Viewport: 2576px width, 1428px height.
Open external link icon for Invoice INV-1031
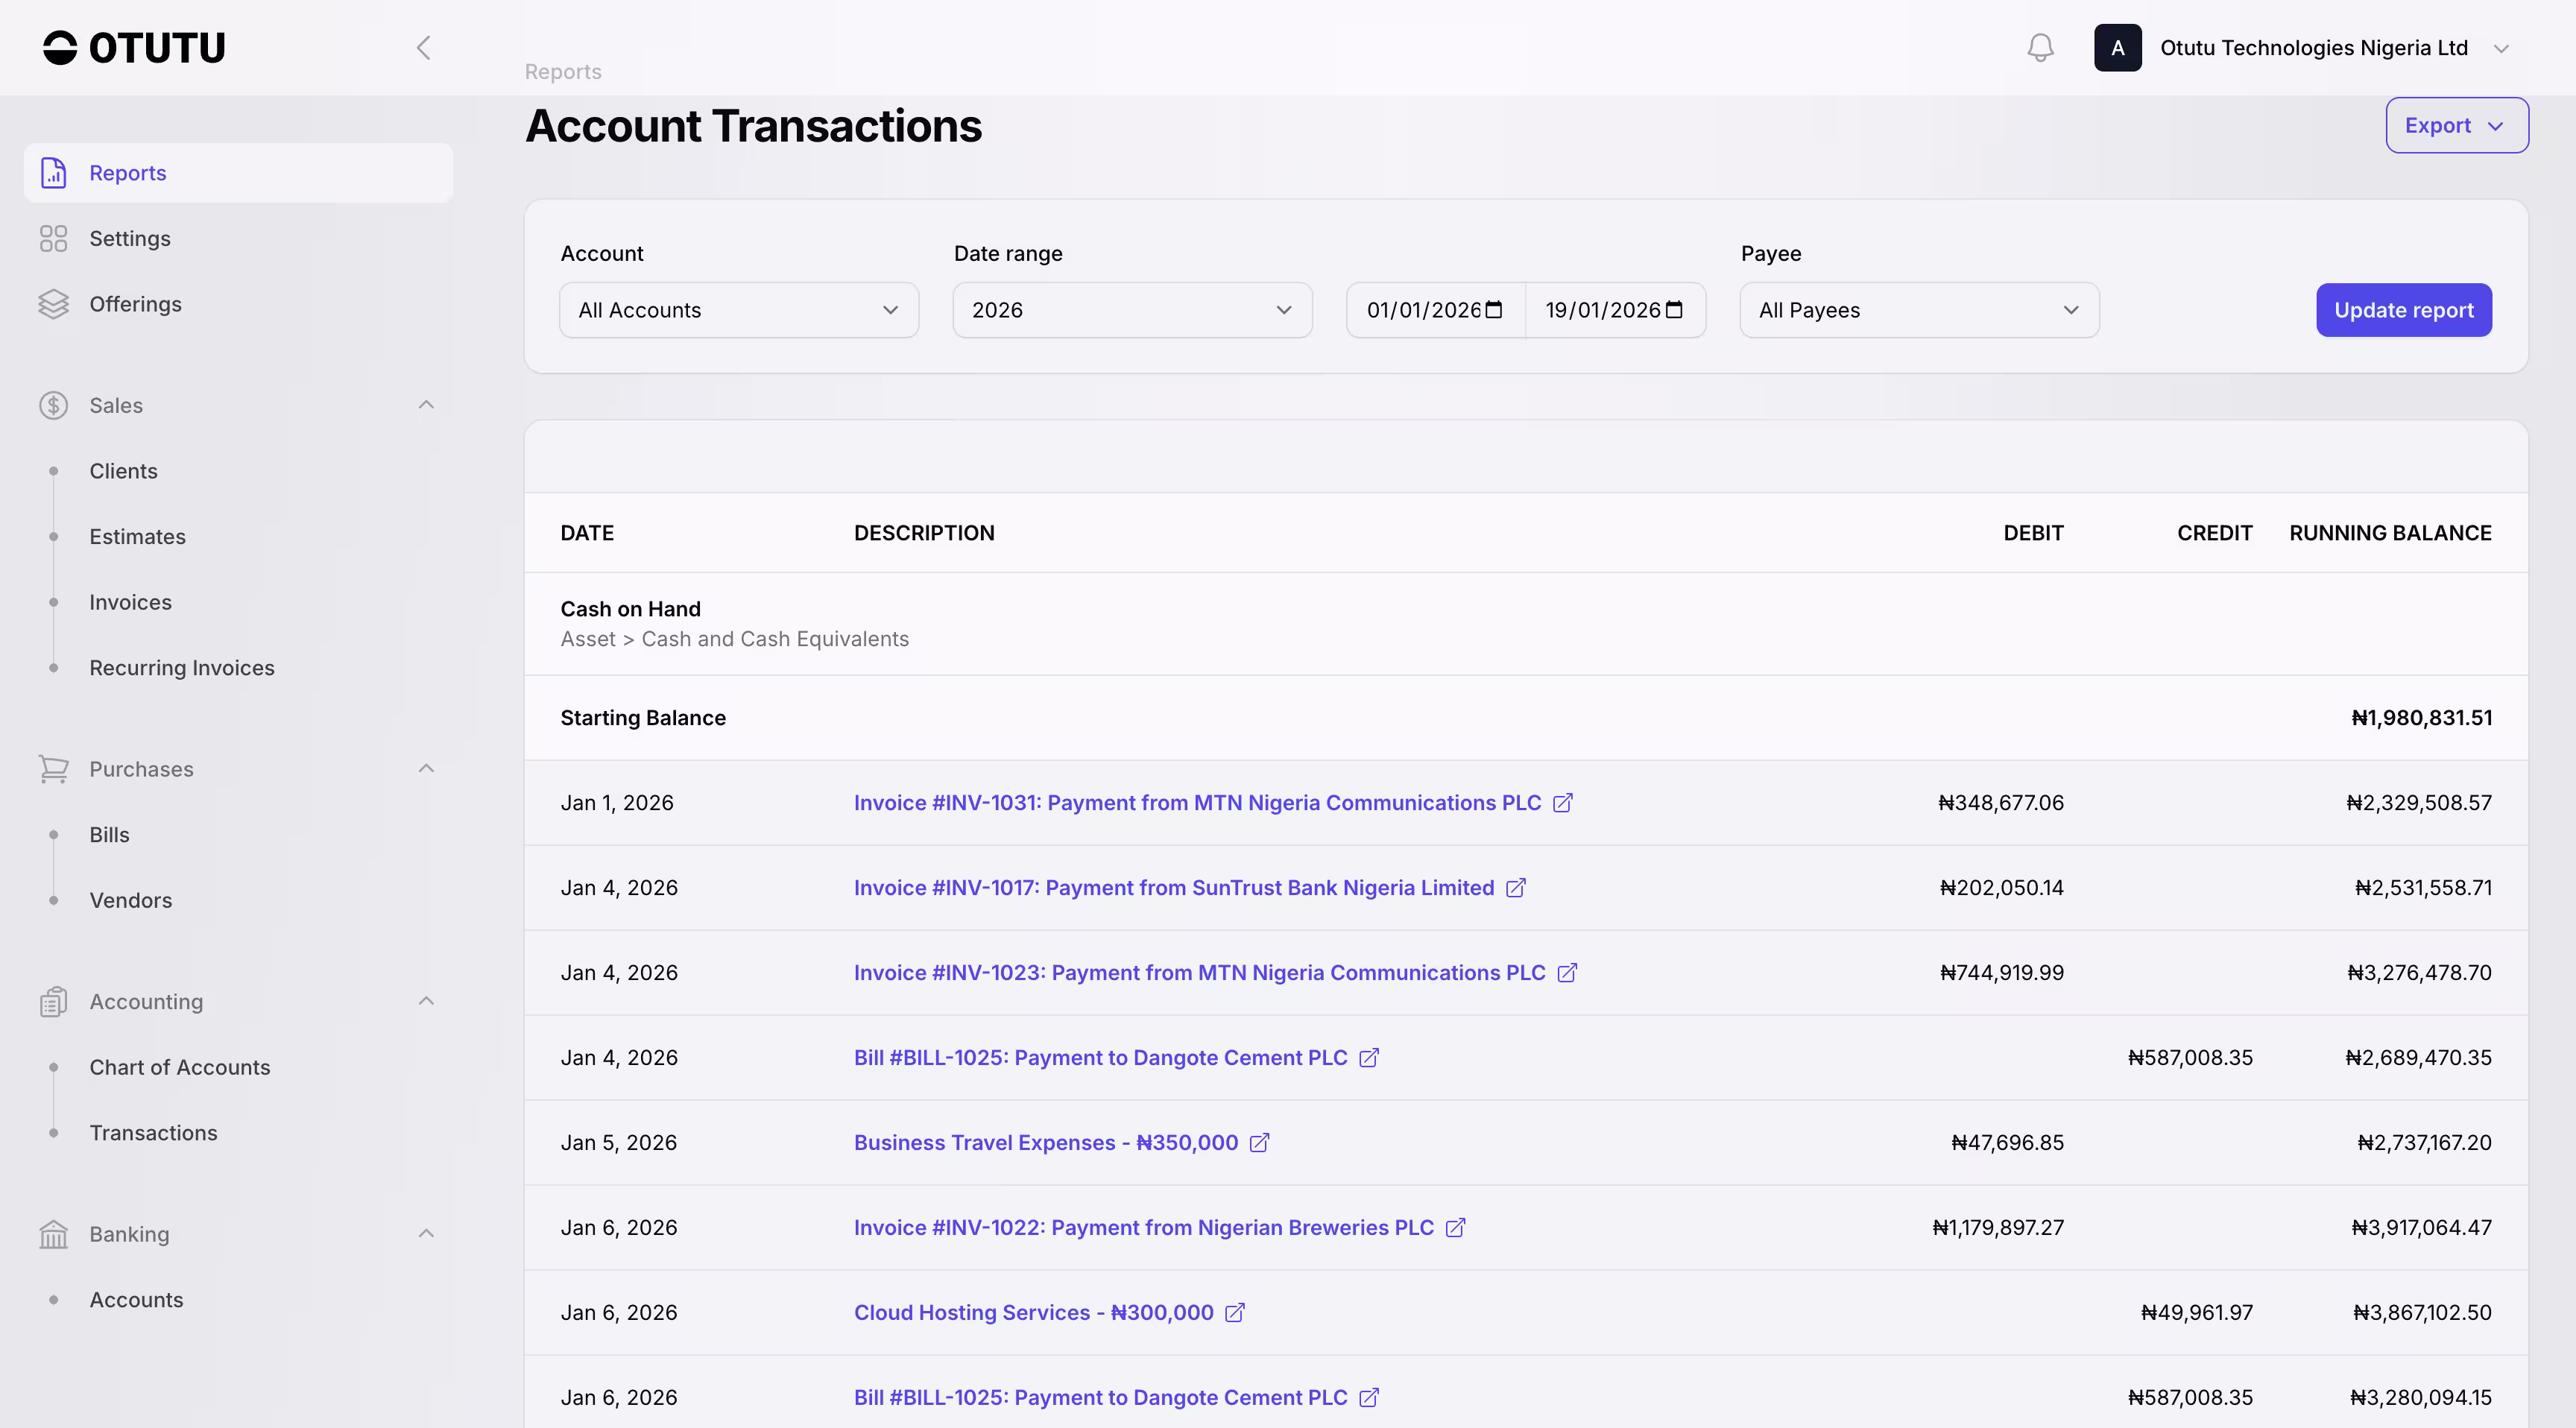(1563, 803)
